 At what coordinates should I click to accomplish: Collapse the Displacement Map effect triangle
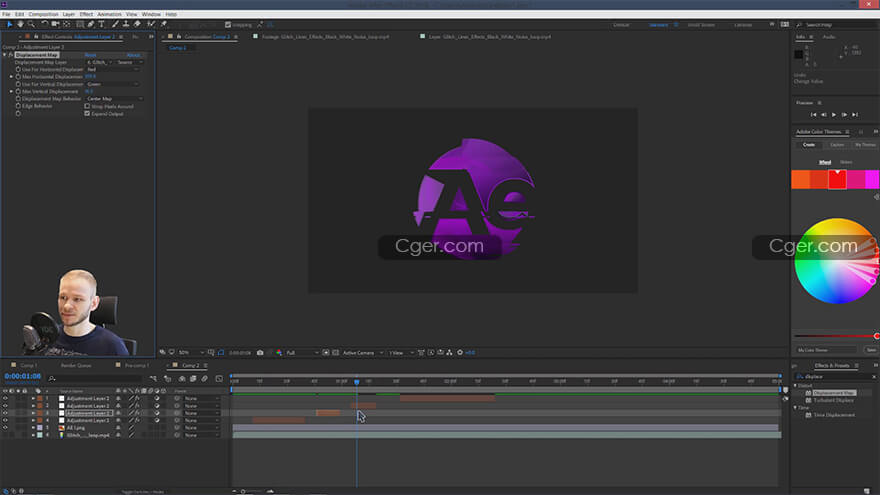[x=5, y=55]
